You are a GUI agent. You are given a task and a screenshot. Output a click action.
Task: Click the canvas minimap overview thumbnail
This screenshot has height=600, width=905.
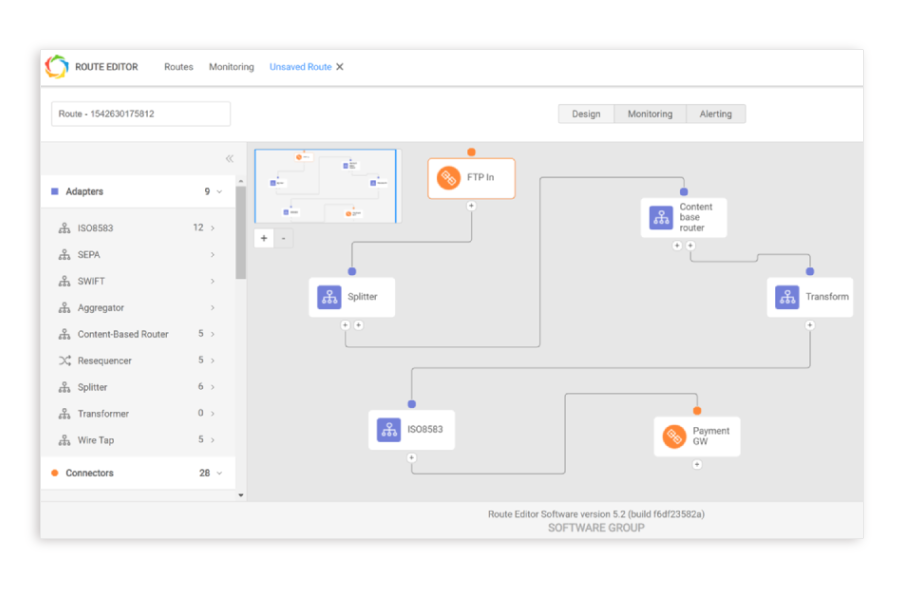(327, 186)
